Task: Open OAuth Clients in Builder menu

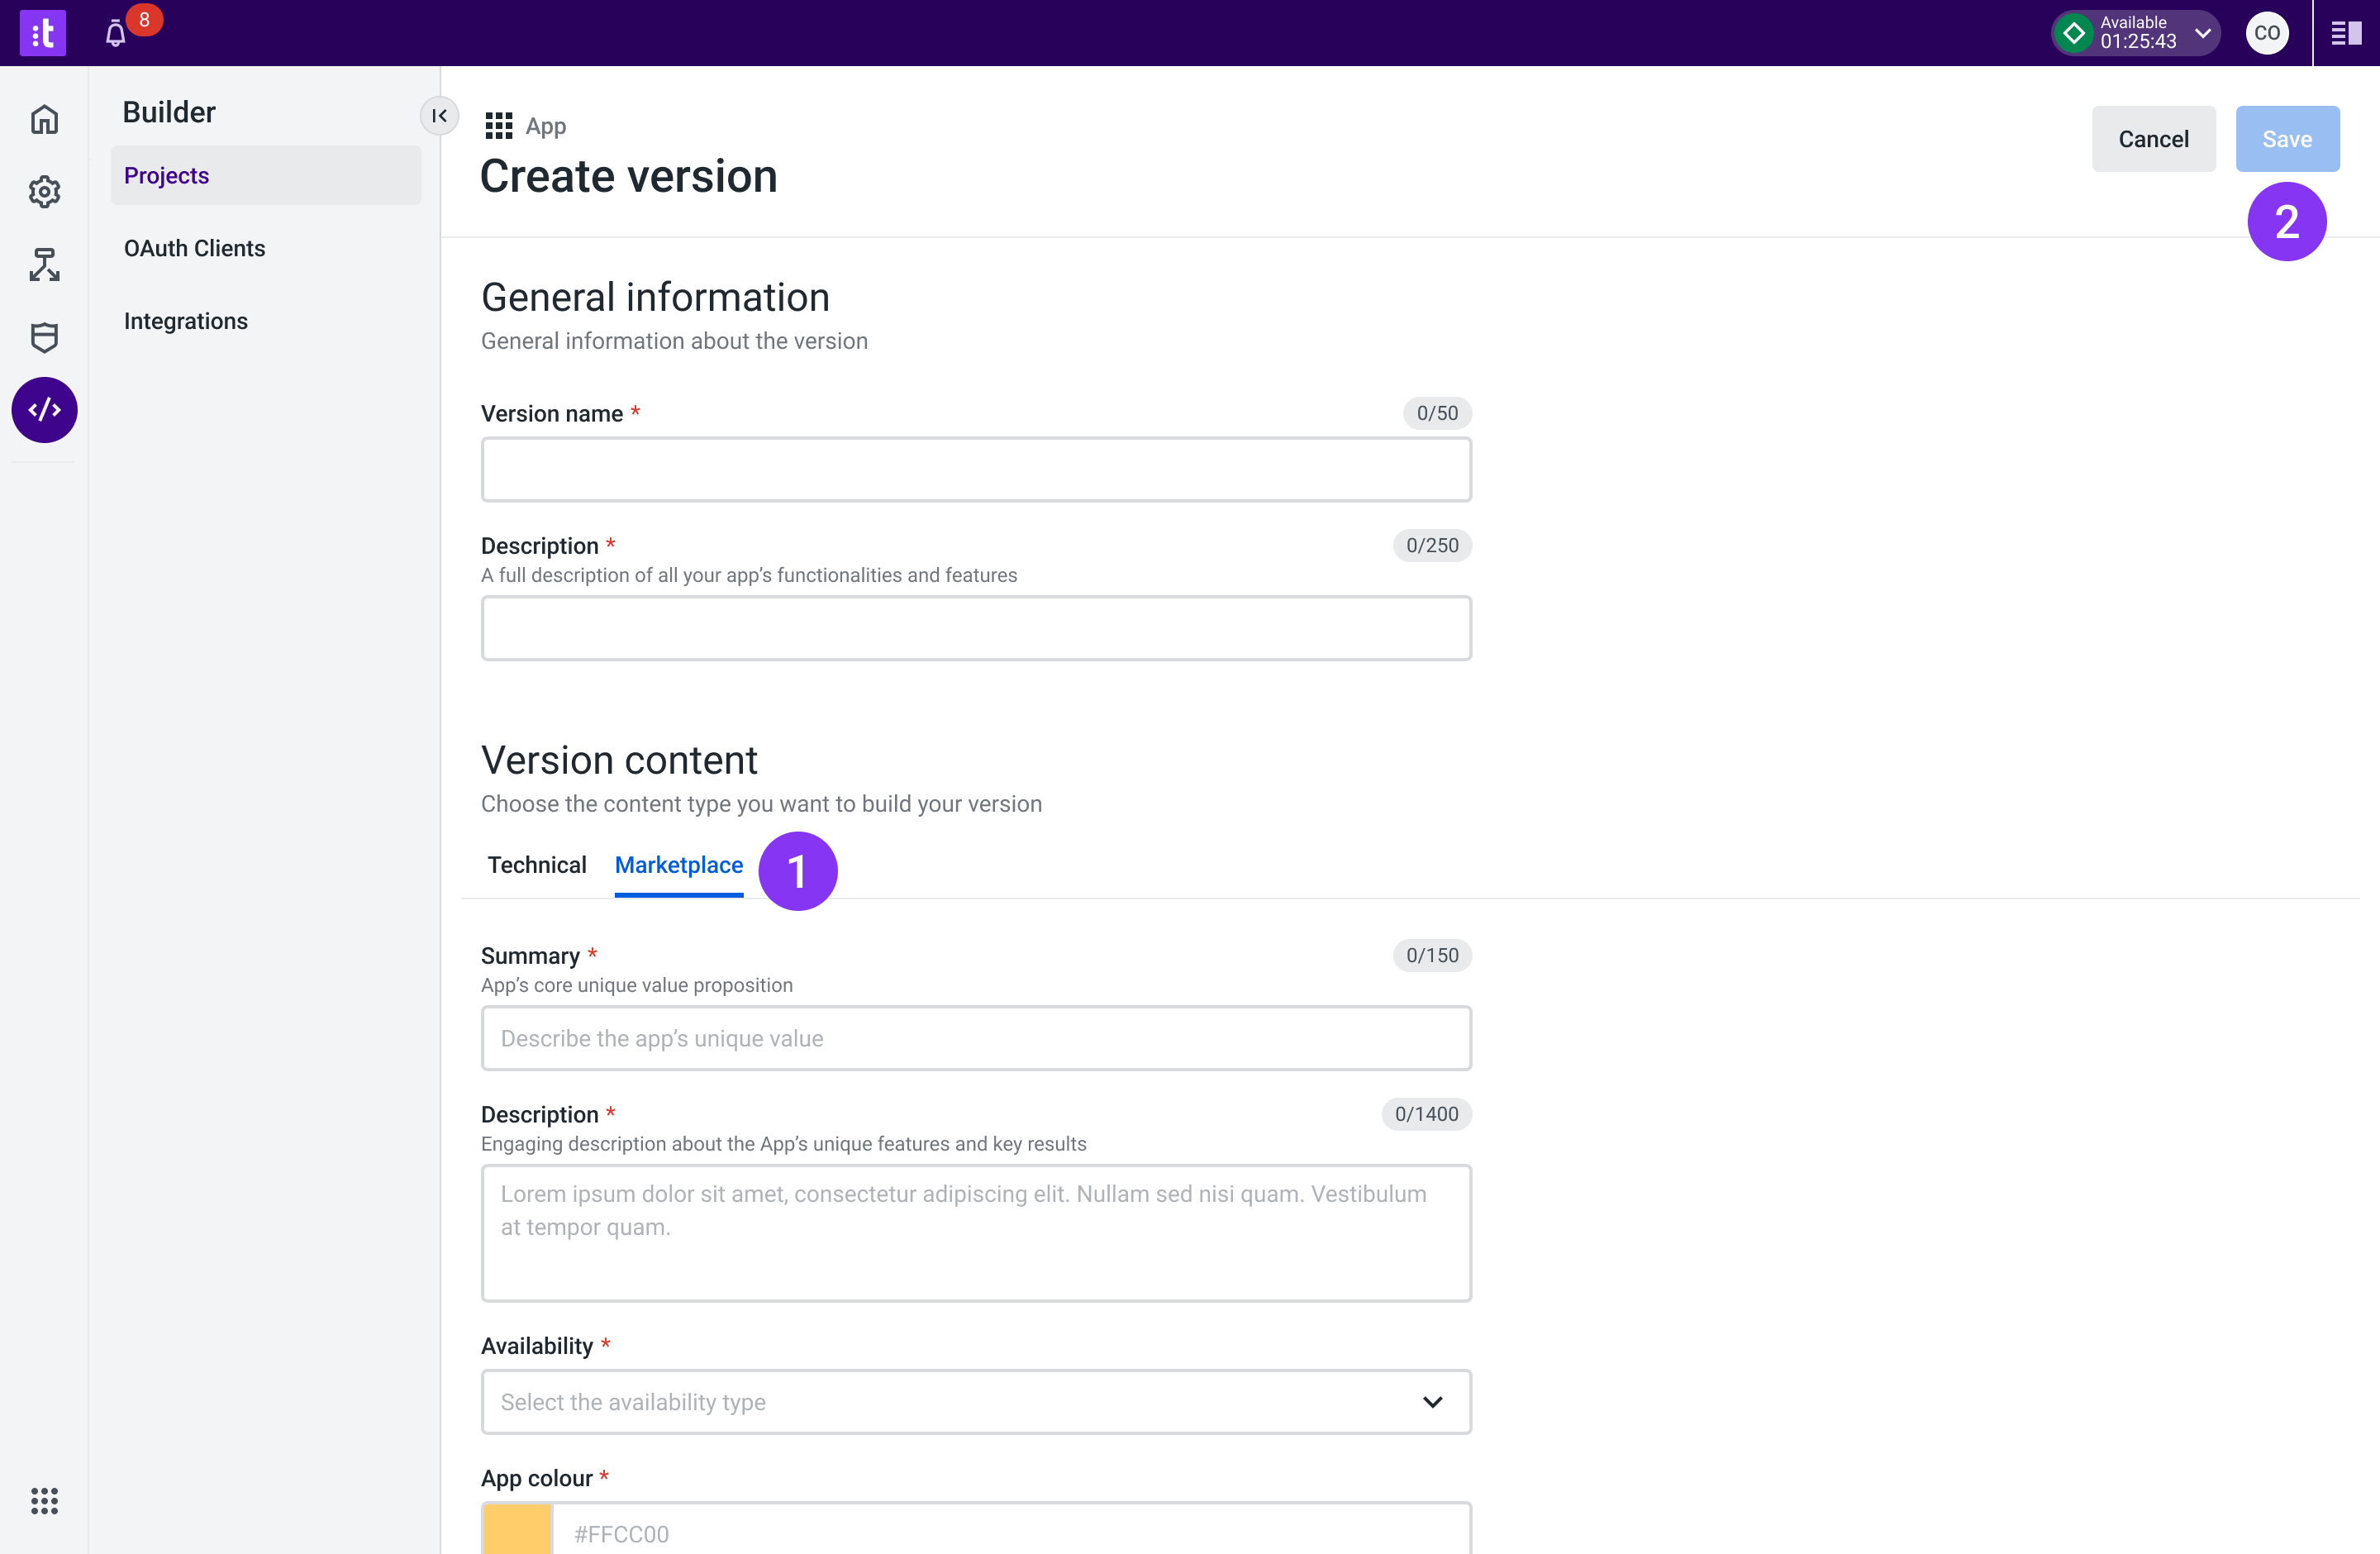Action: tap(194, 248)
